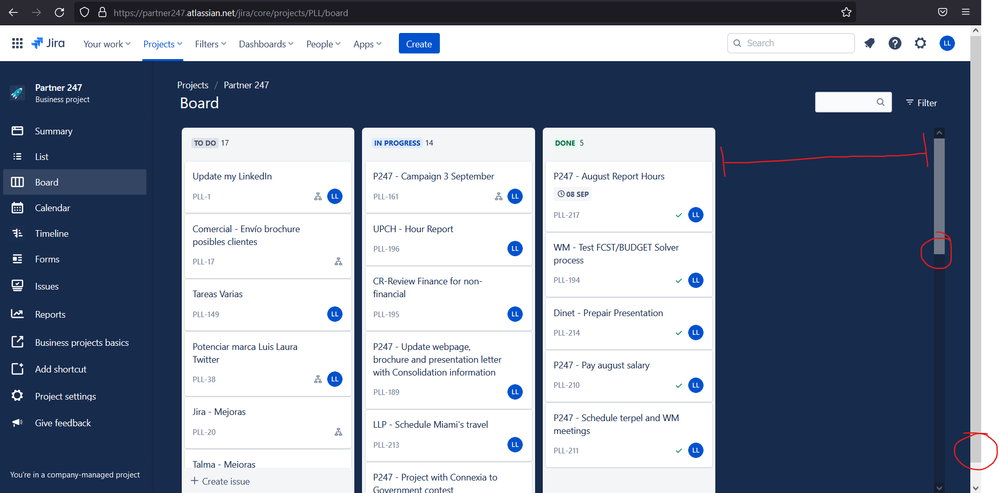The height and width of the screenshot is (493, 999).
Task: Open Jira settings gear in the top bar
Action: (921, 43)
